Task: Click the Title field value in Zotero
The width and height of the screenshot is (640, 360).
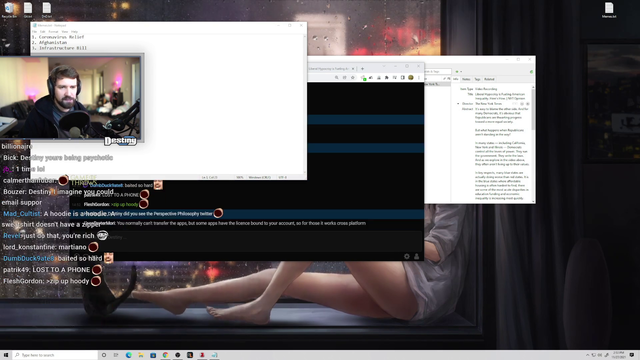Action: click(x=500, y=96)
